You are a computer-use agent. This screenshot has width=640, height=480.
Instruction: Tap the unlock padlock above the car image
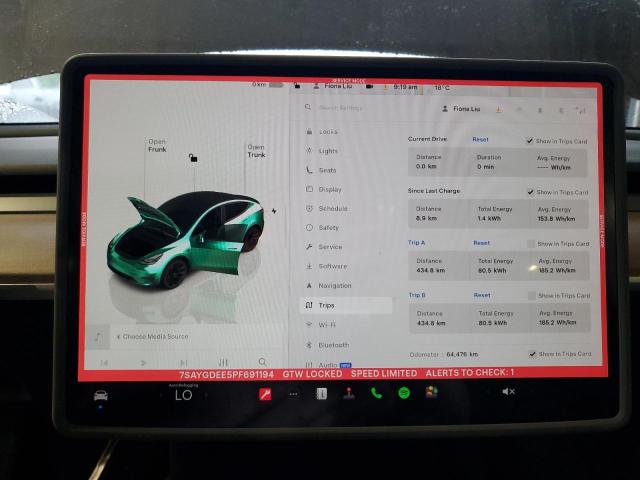point(193,158)
